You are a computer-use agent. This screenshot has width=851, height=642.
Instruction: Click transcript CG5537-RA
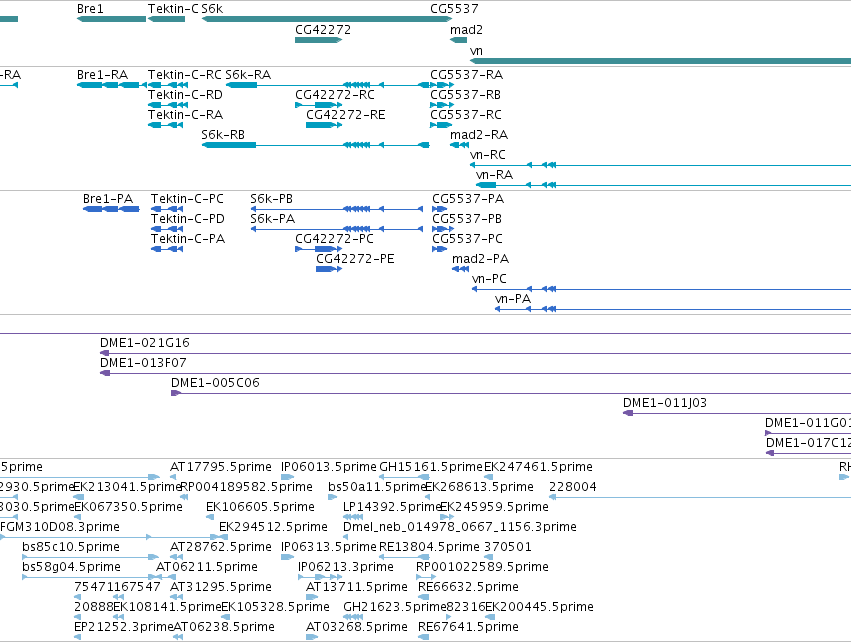click(466, 75)
